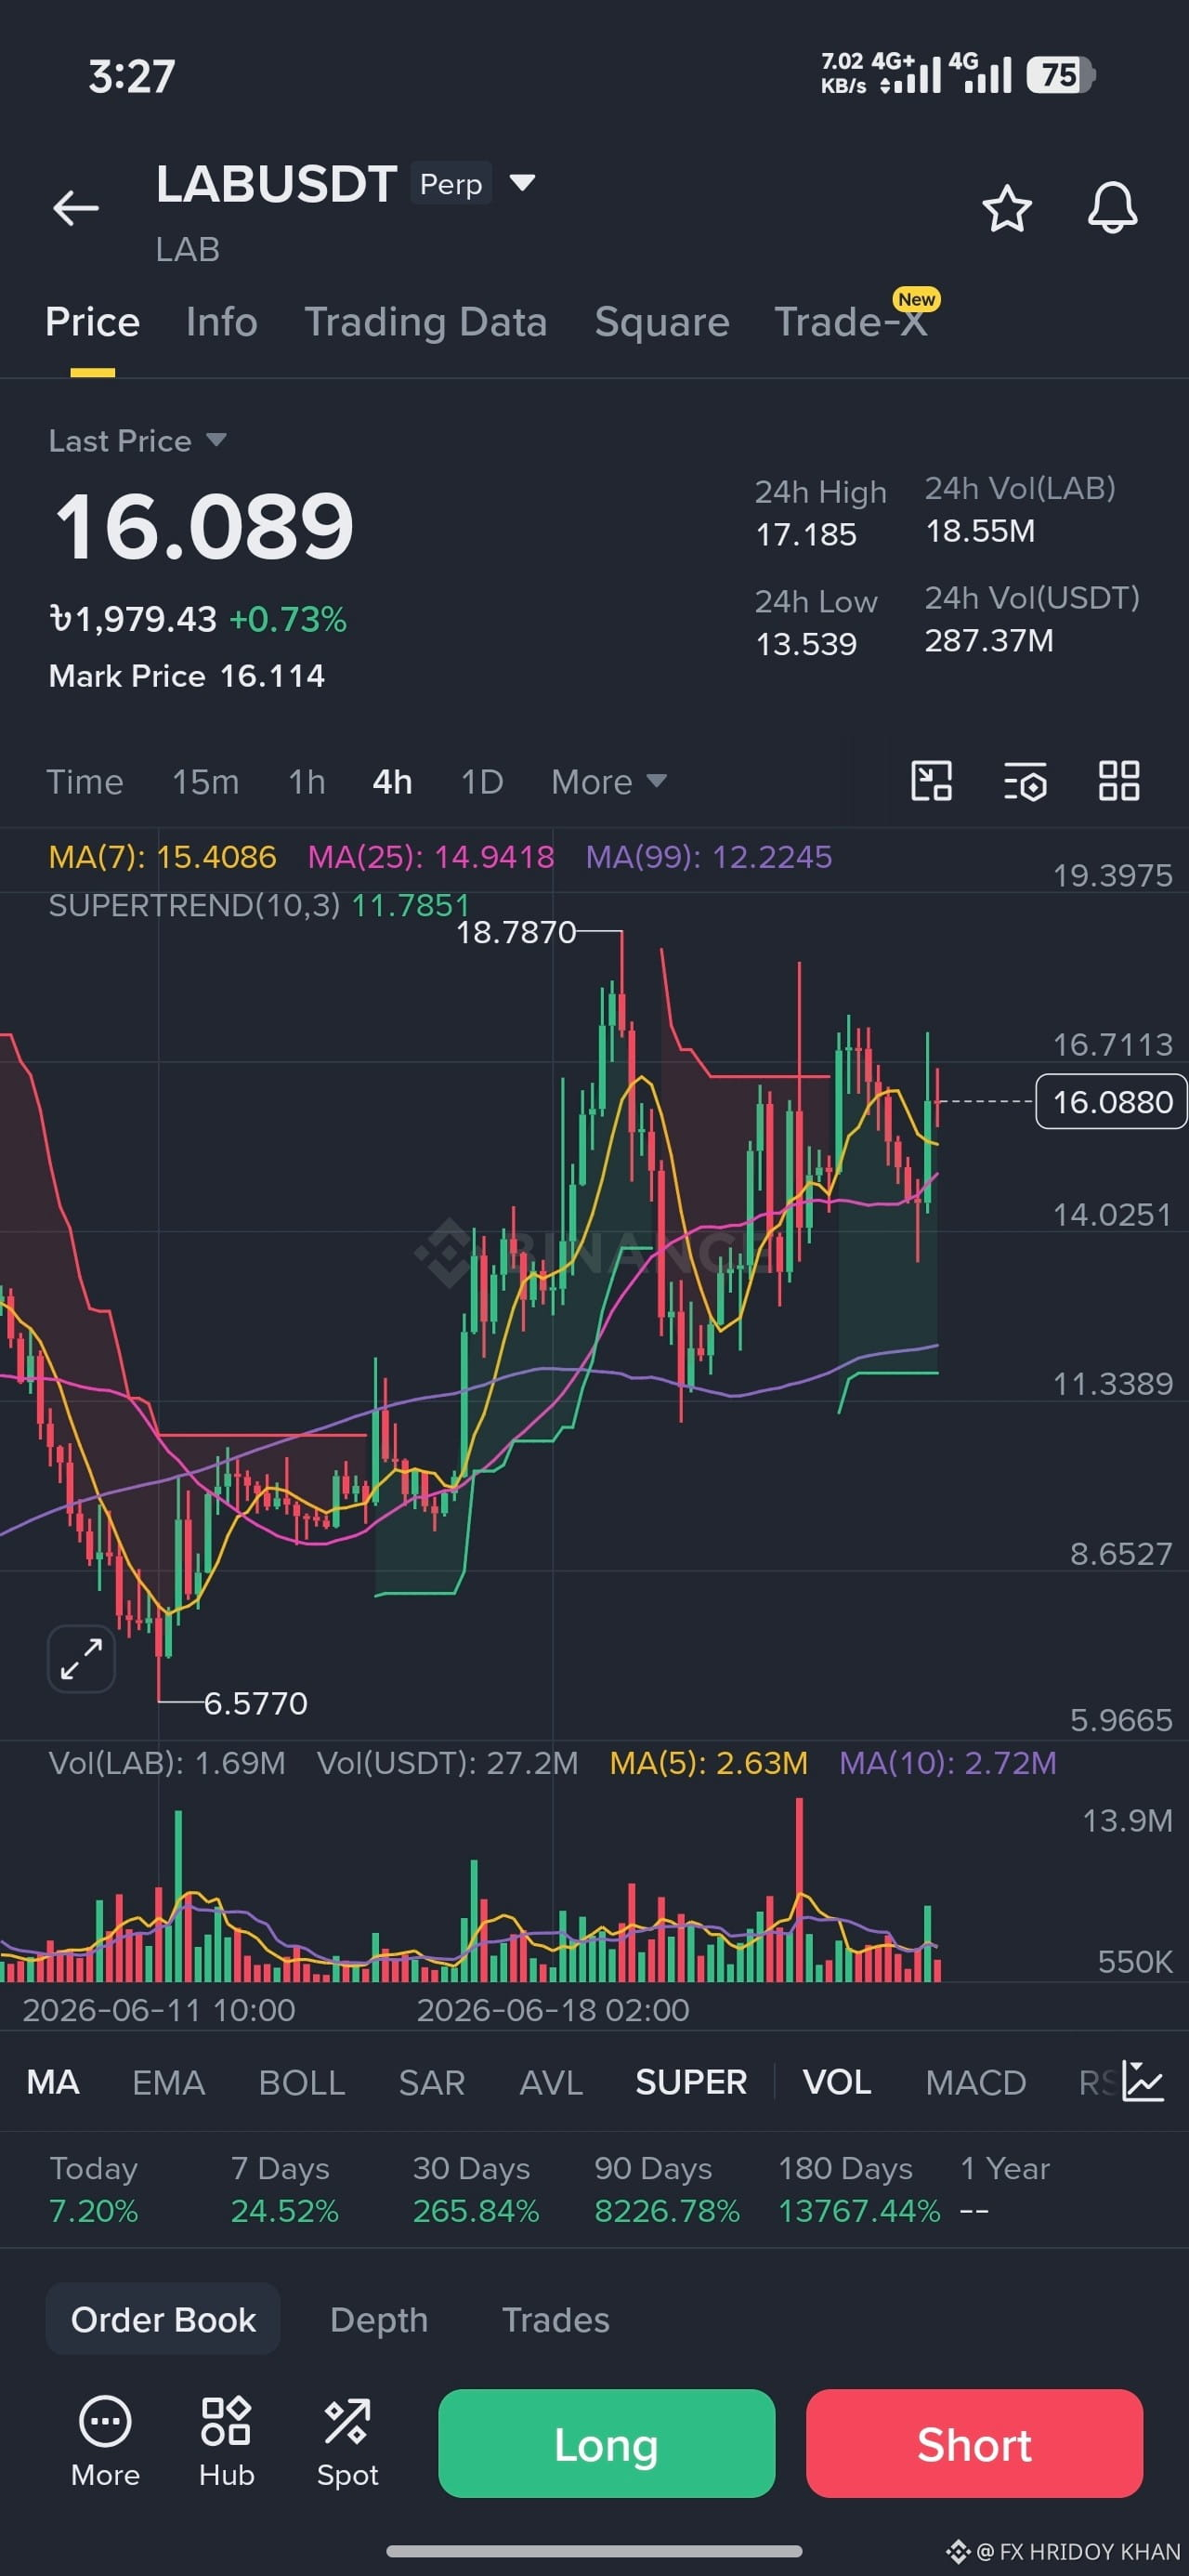Open the Hub icon
1189x2576 pixels.
[226, 2442]
